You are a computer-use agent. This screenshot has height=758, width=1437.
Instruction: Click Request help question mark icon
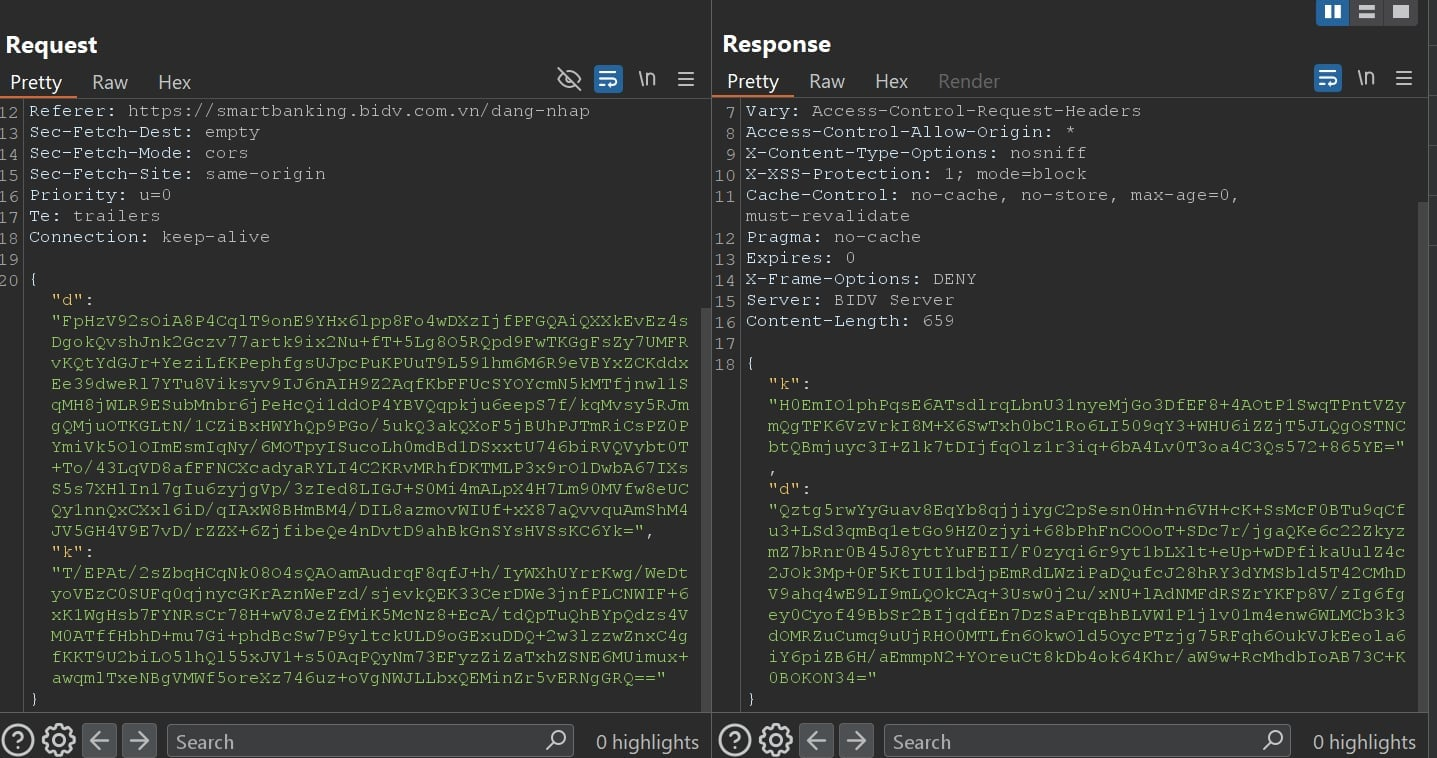[x=19, y=740]
